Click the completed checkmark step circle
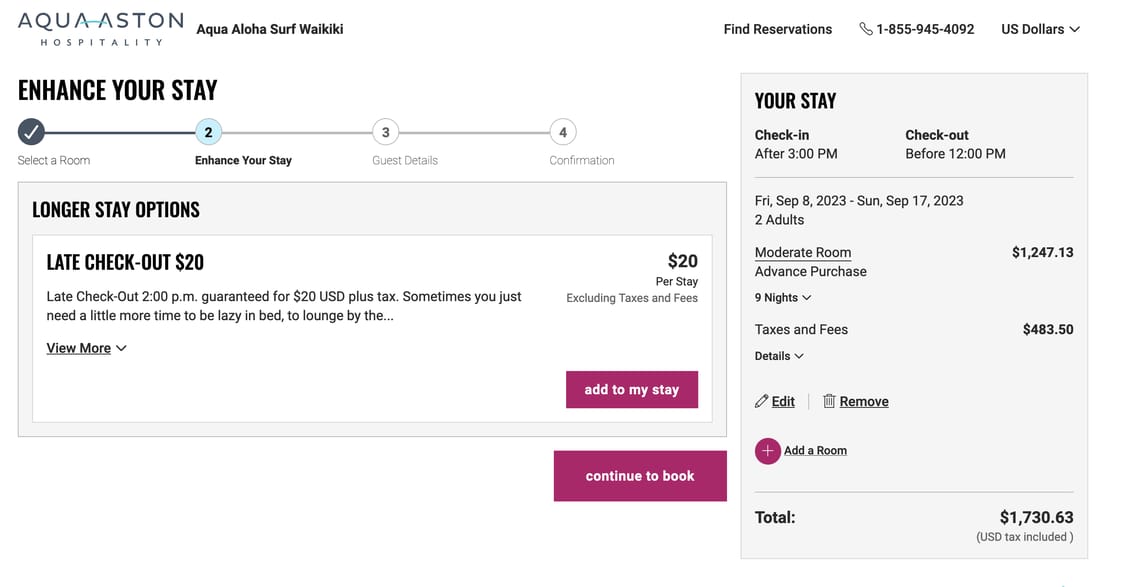Screen dimensions: 1128x587 point(31,132)
